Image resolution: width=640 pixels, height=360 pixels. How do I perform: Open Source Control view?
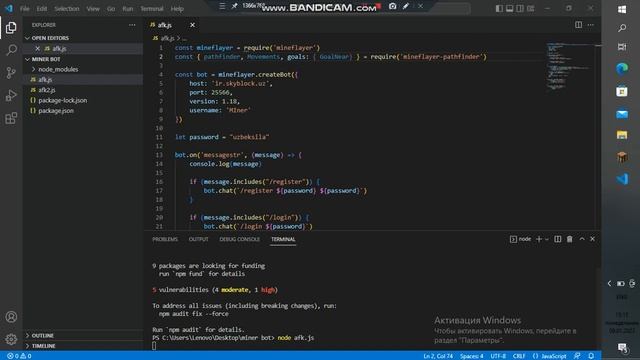coord(11,73)
